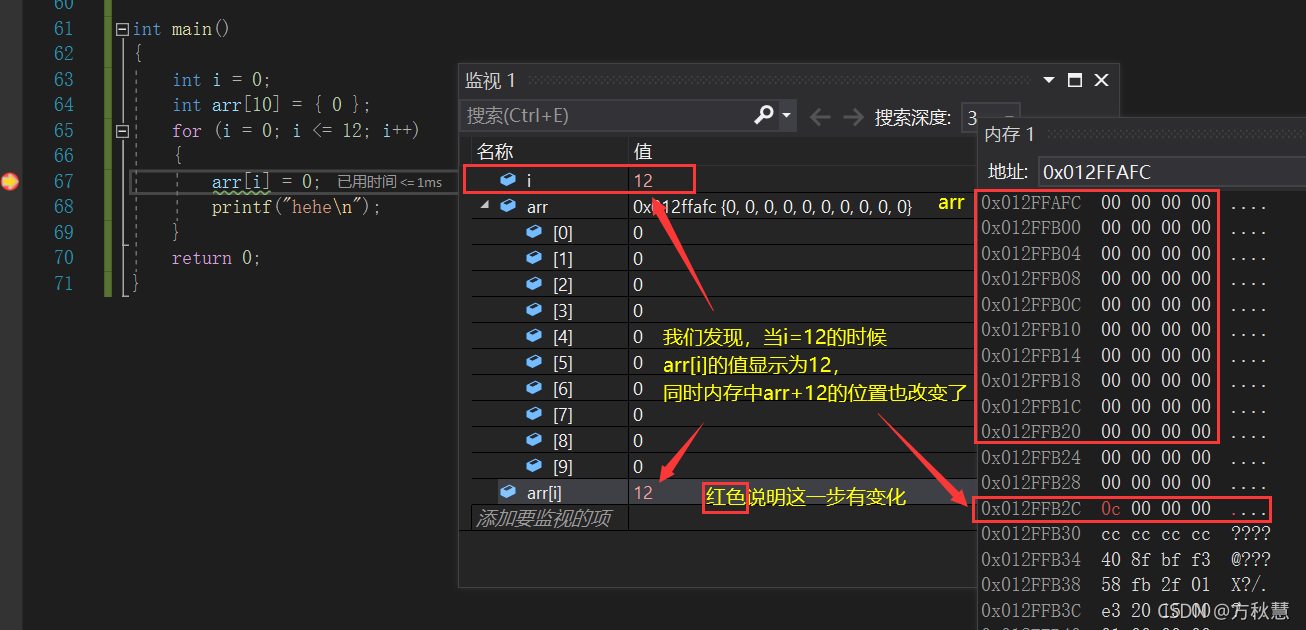1306x630 pixels.
Task: Click the cube icon of element [8]
Action: click(534, 440)
